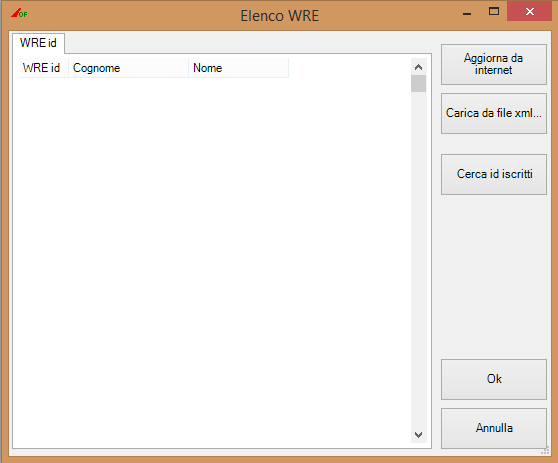Sort list by Nome column header
The width and height of the screenshot is (558, 463).
(x=238, y=68)
